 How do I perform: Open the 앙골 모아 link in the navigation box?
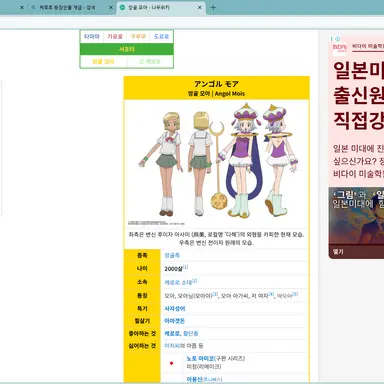tap(103, 61)
